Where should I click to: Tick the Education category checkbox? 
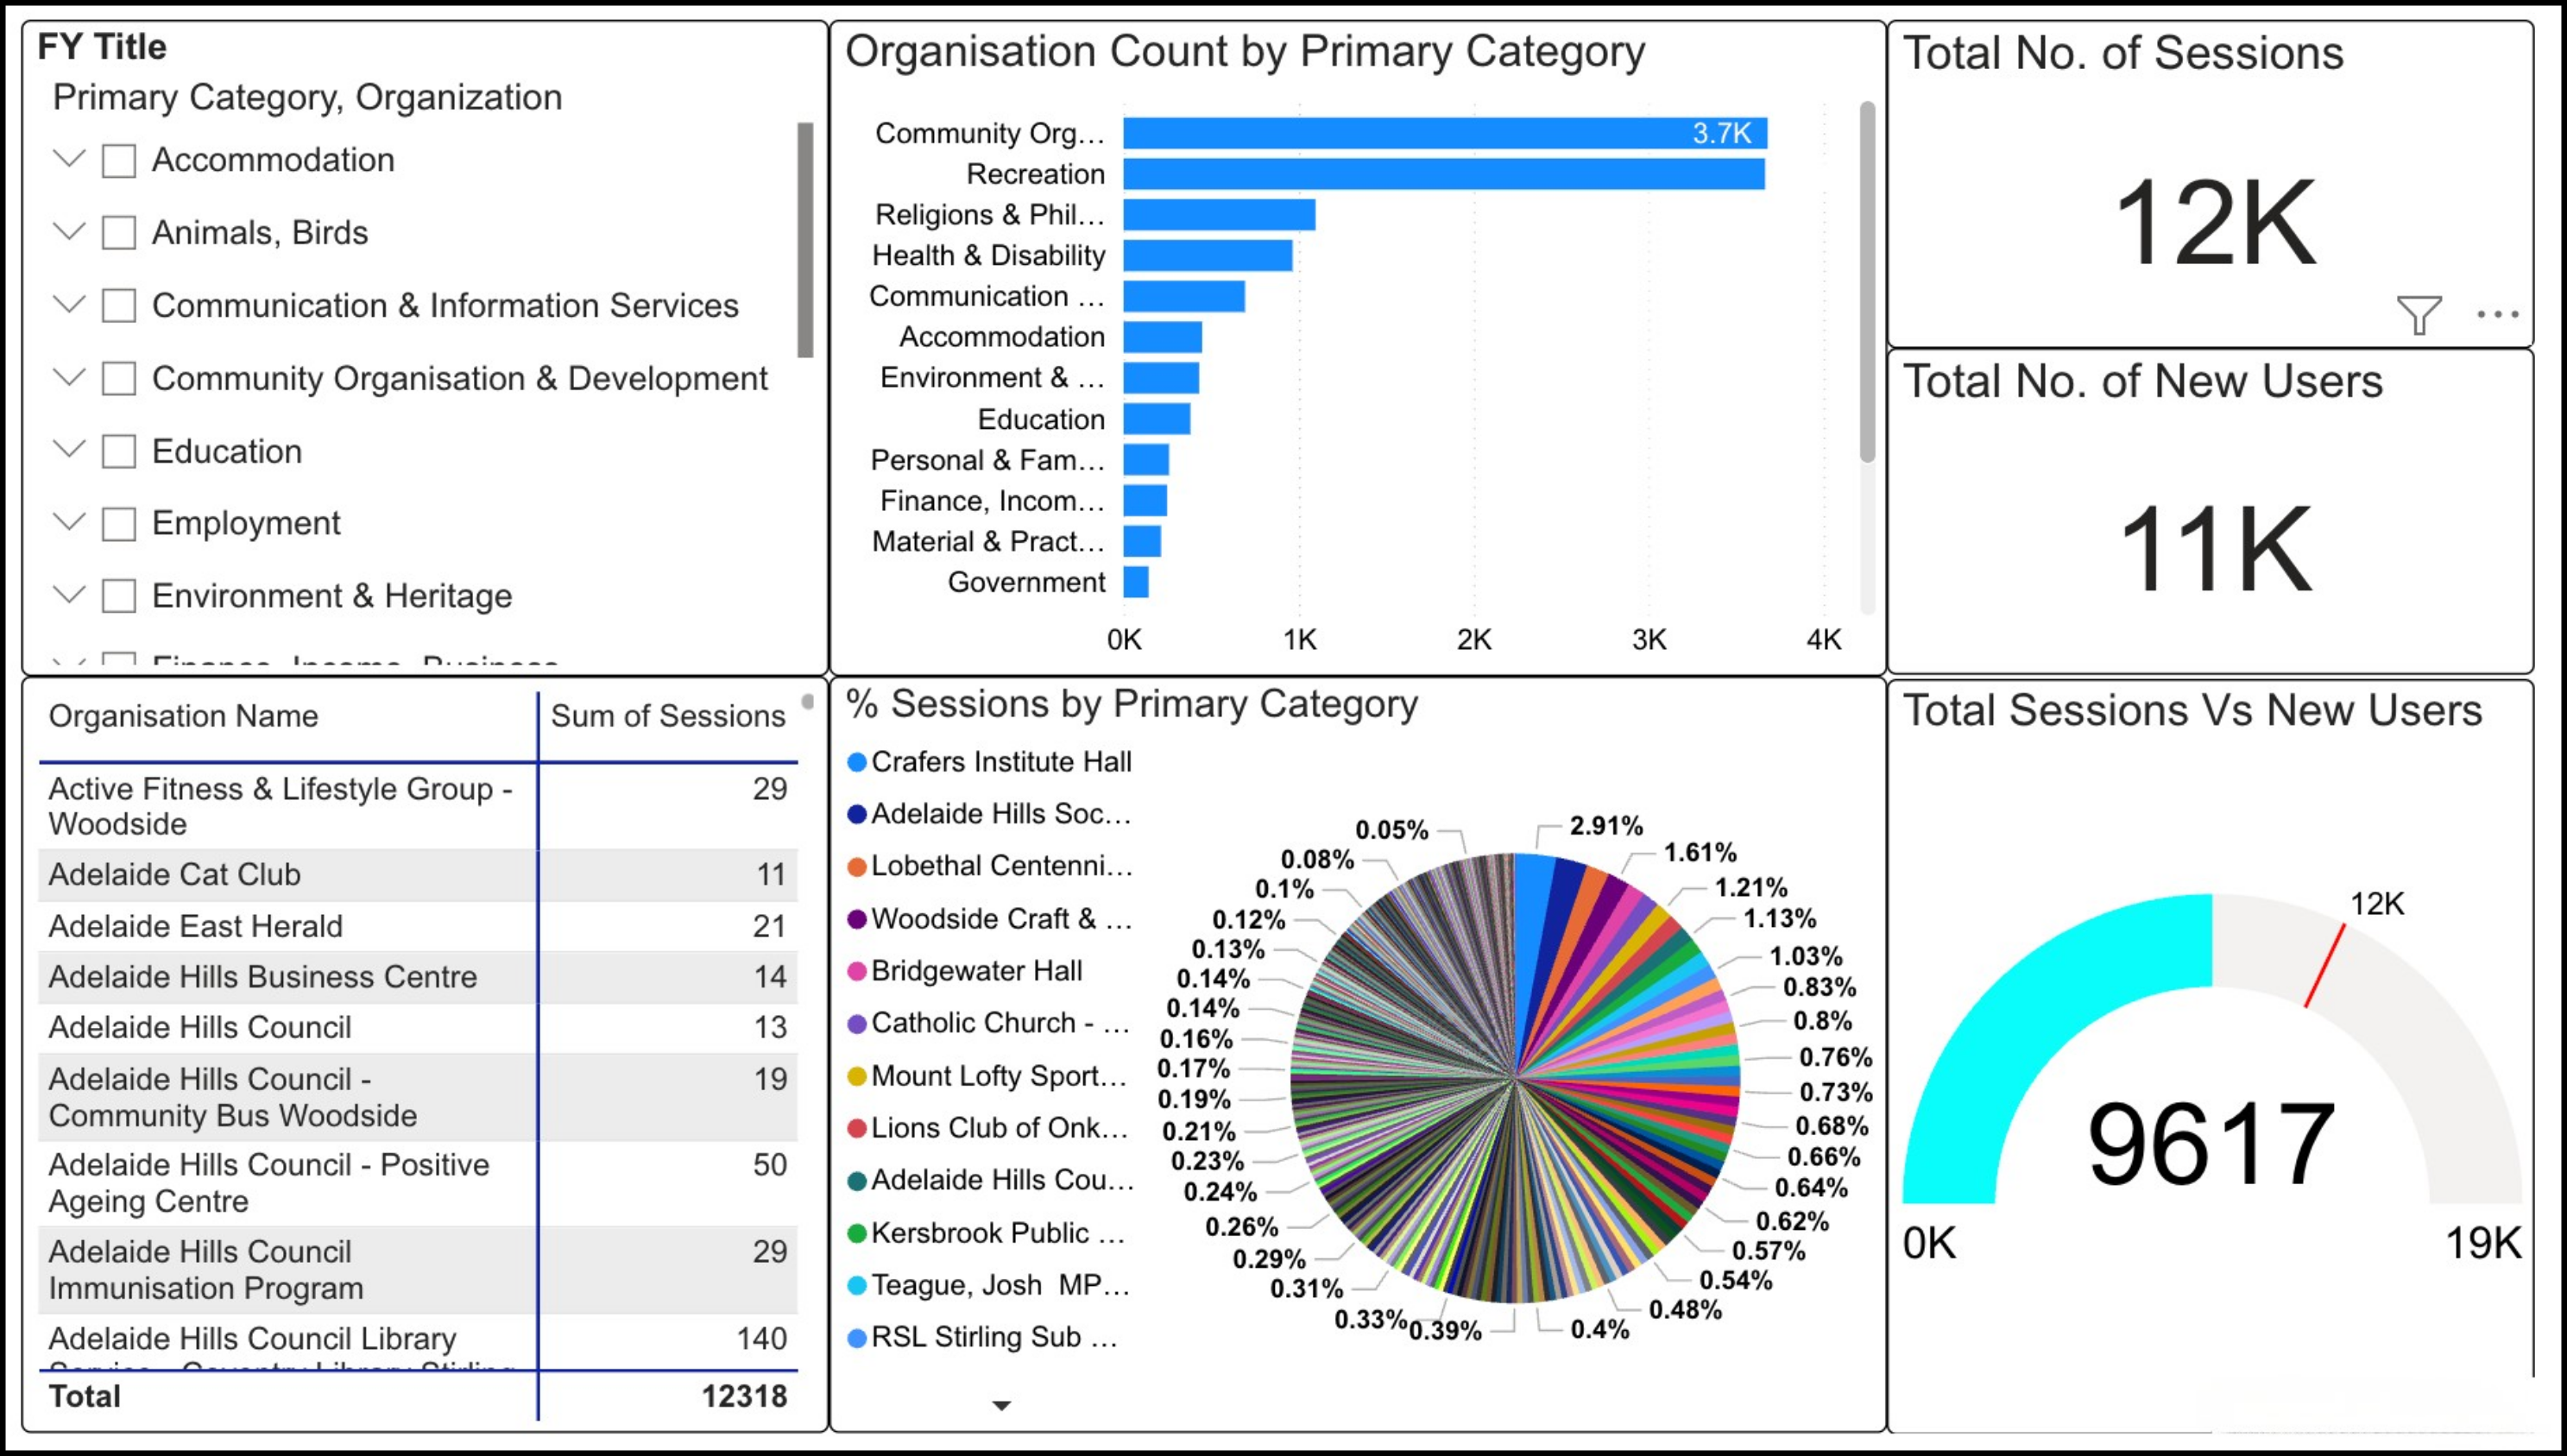pyautogui.click(x=119, y=452)
